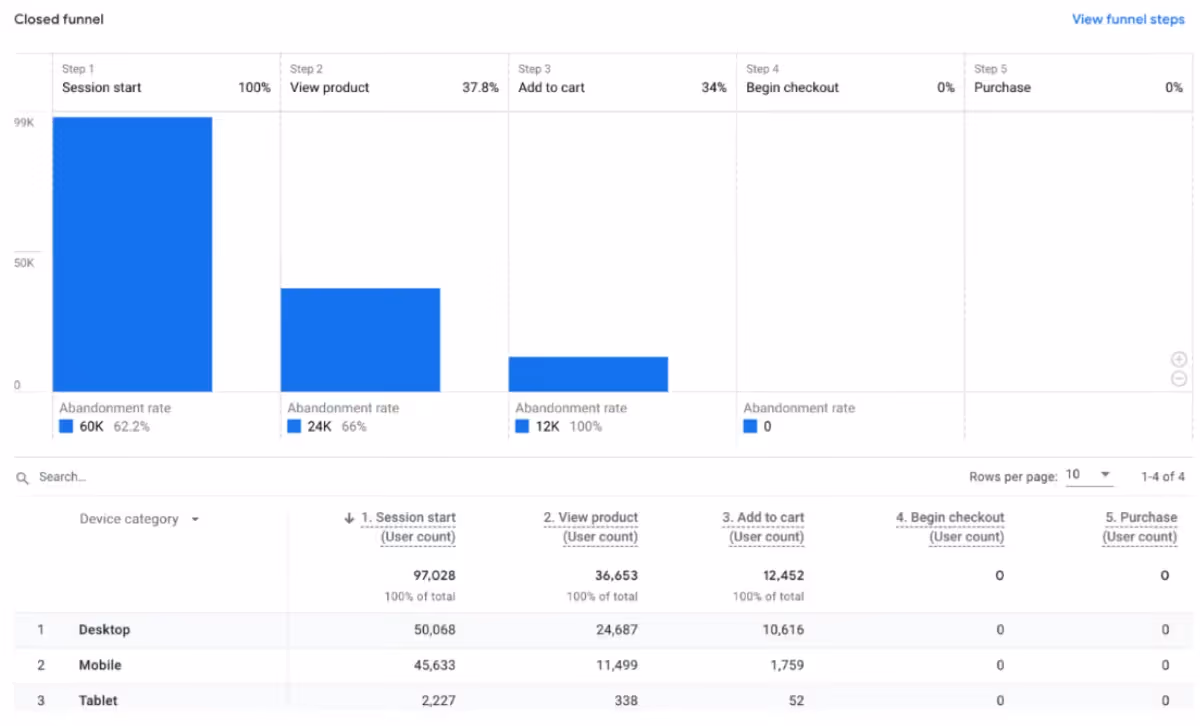The image size is (1200, 726).
Task: Click the Step 1 Session start header
Action: coord(166,79)
